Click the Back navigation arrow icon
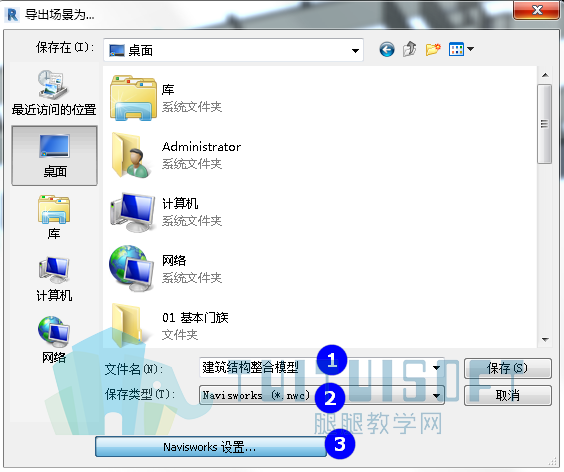The width and height of the screenshot is (564, 472). pos(387,50)
